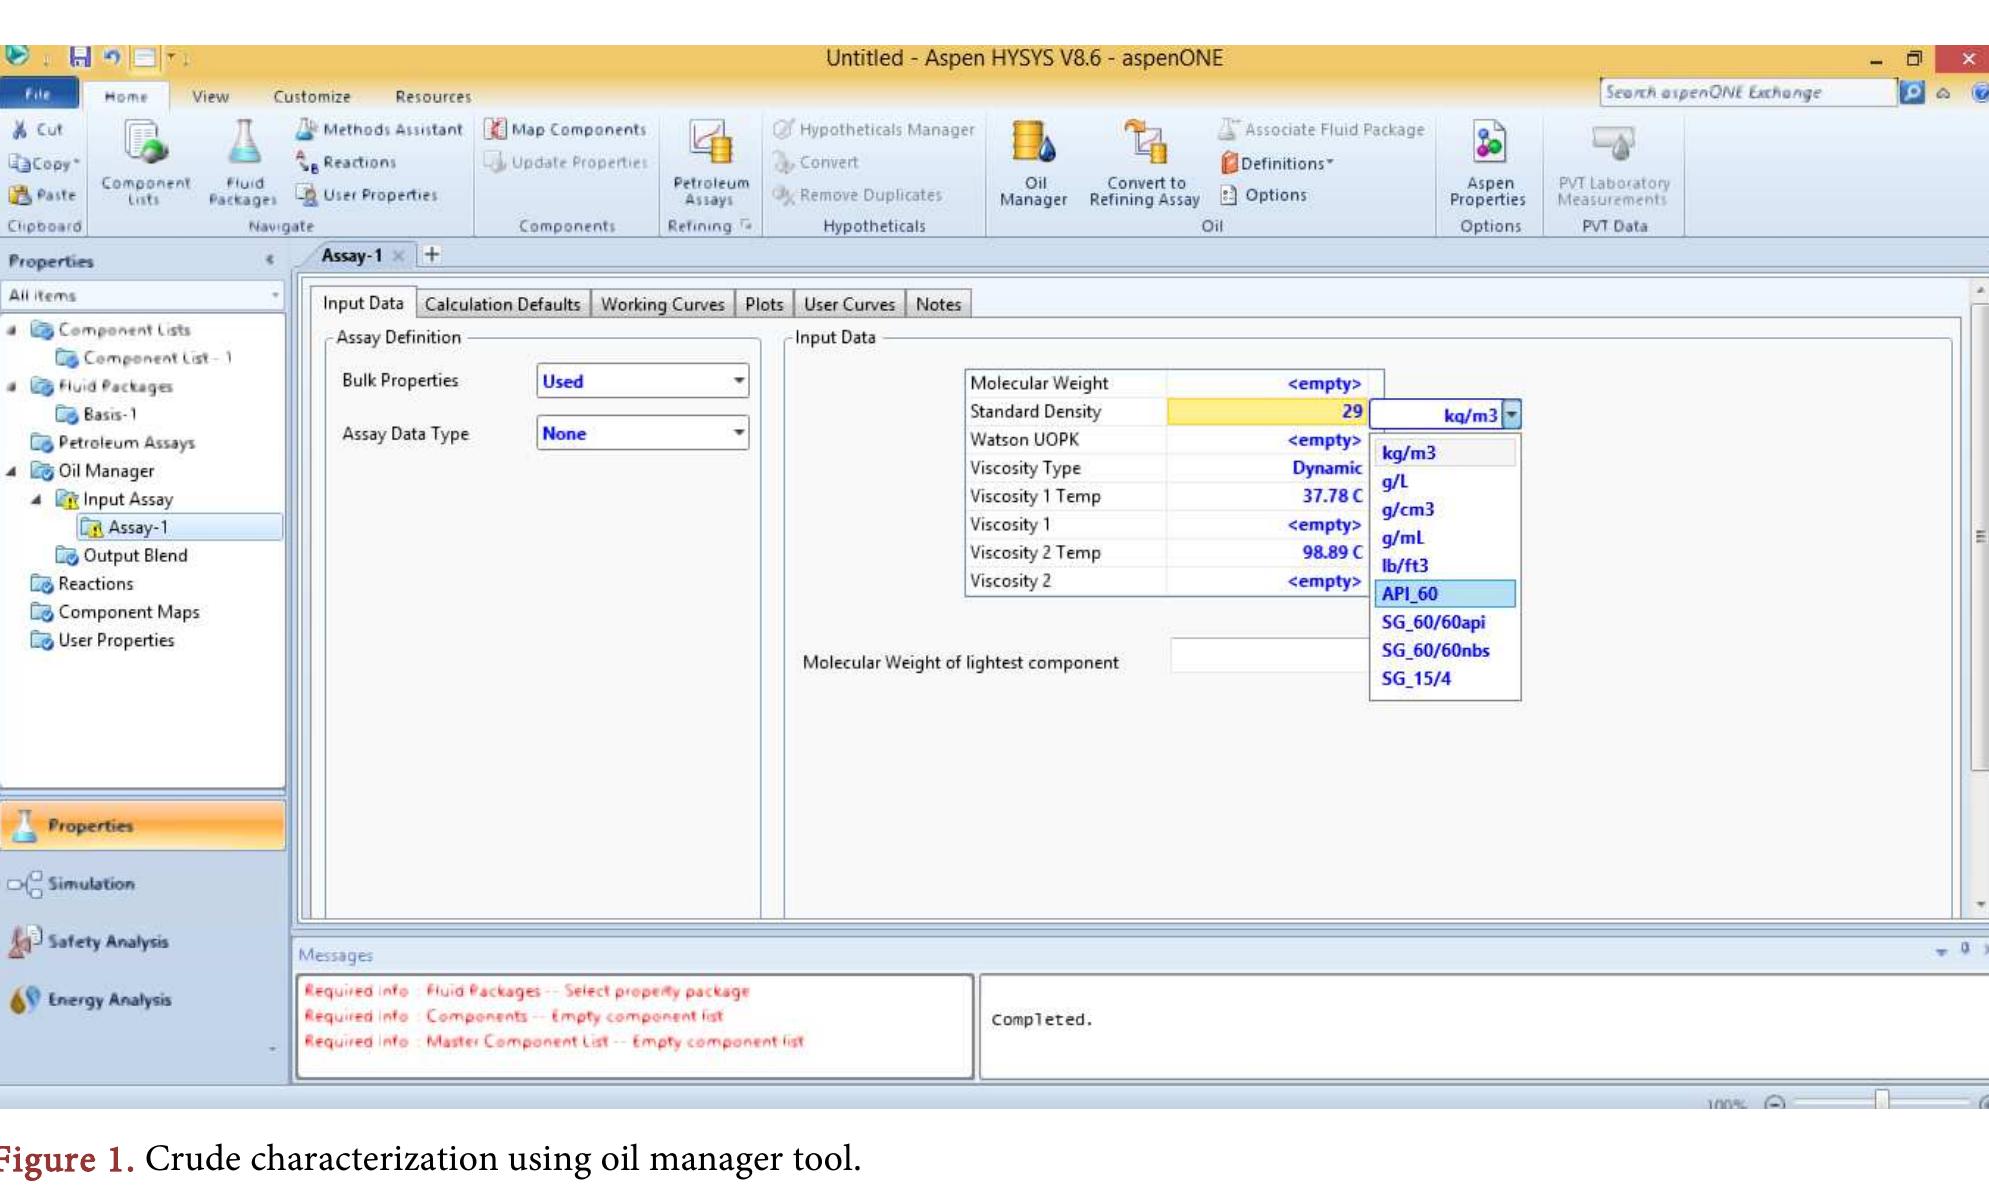This screenshot has height=1202, width=1989.
Task: Choose API_60 from the unit list
Action: 1444,594
